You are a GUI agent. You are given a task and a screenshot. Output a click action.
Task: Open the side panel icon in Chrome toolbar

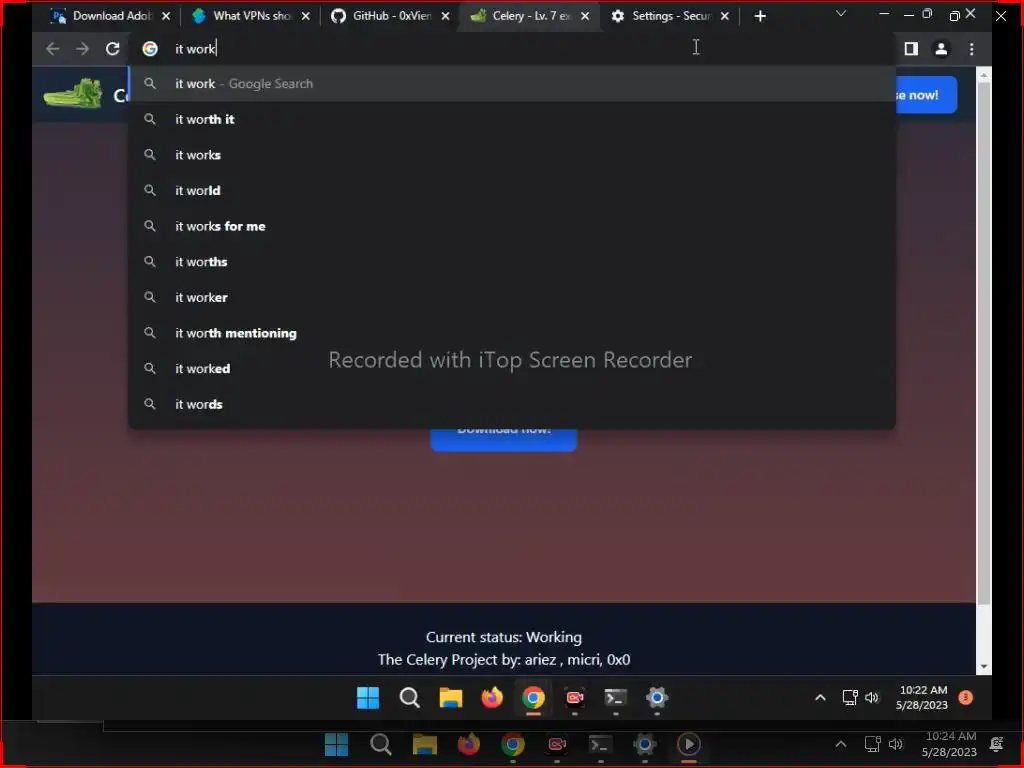tap(911, 49)
